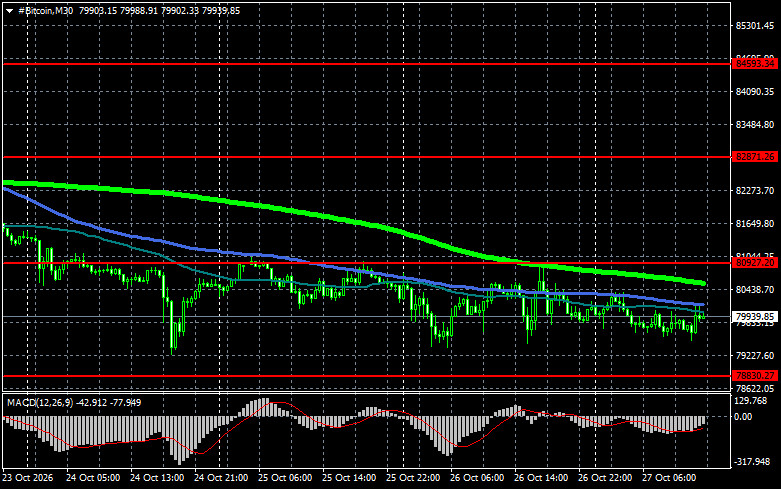Click the red 80927.20 level price tag

click(755, 262)
